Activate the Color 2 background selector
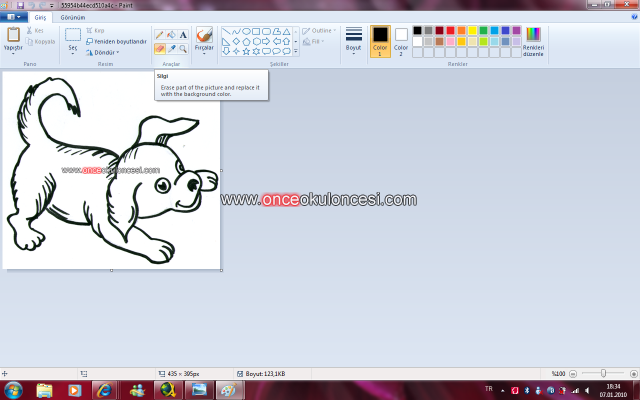Viewport: 640px width, 400px height. [x=401, y=40]
